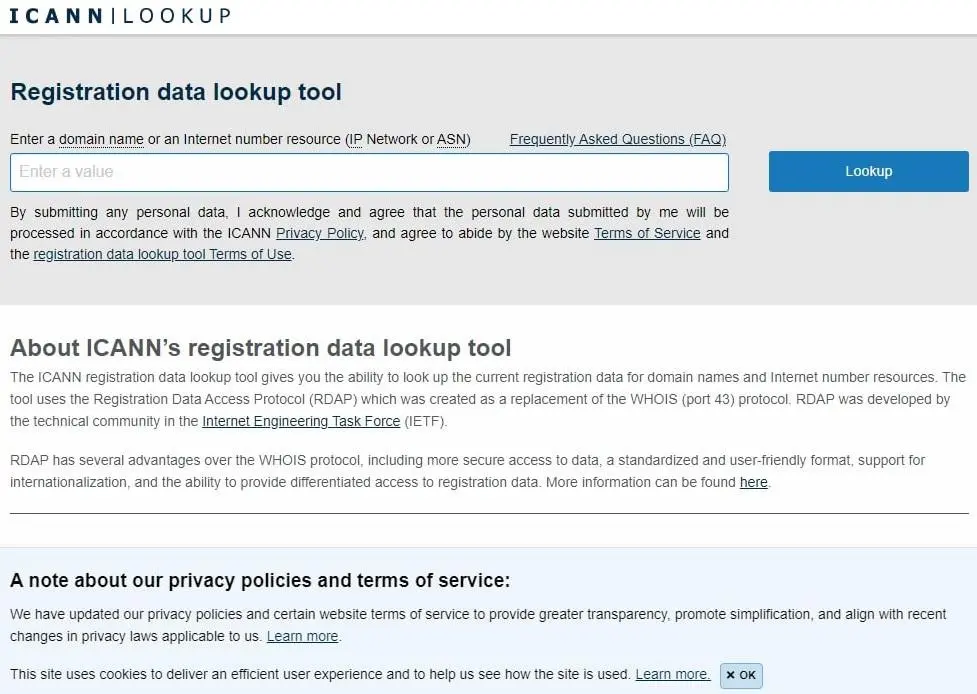
Task: Open registration data lookup tool Terms of Use
Action: (x=162, y=254)
